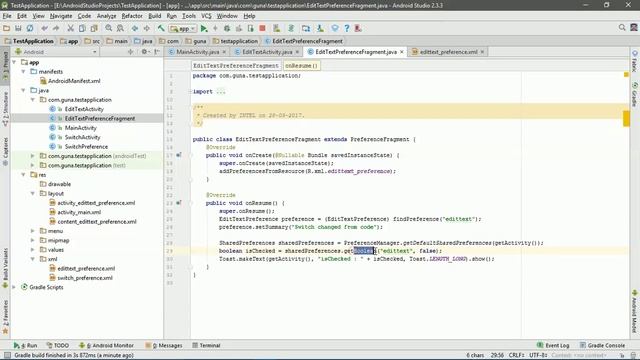
Task: Open the Gradle side panel
Action: point(635,96)
